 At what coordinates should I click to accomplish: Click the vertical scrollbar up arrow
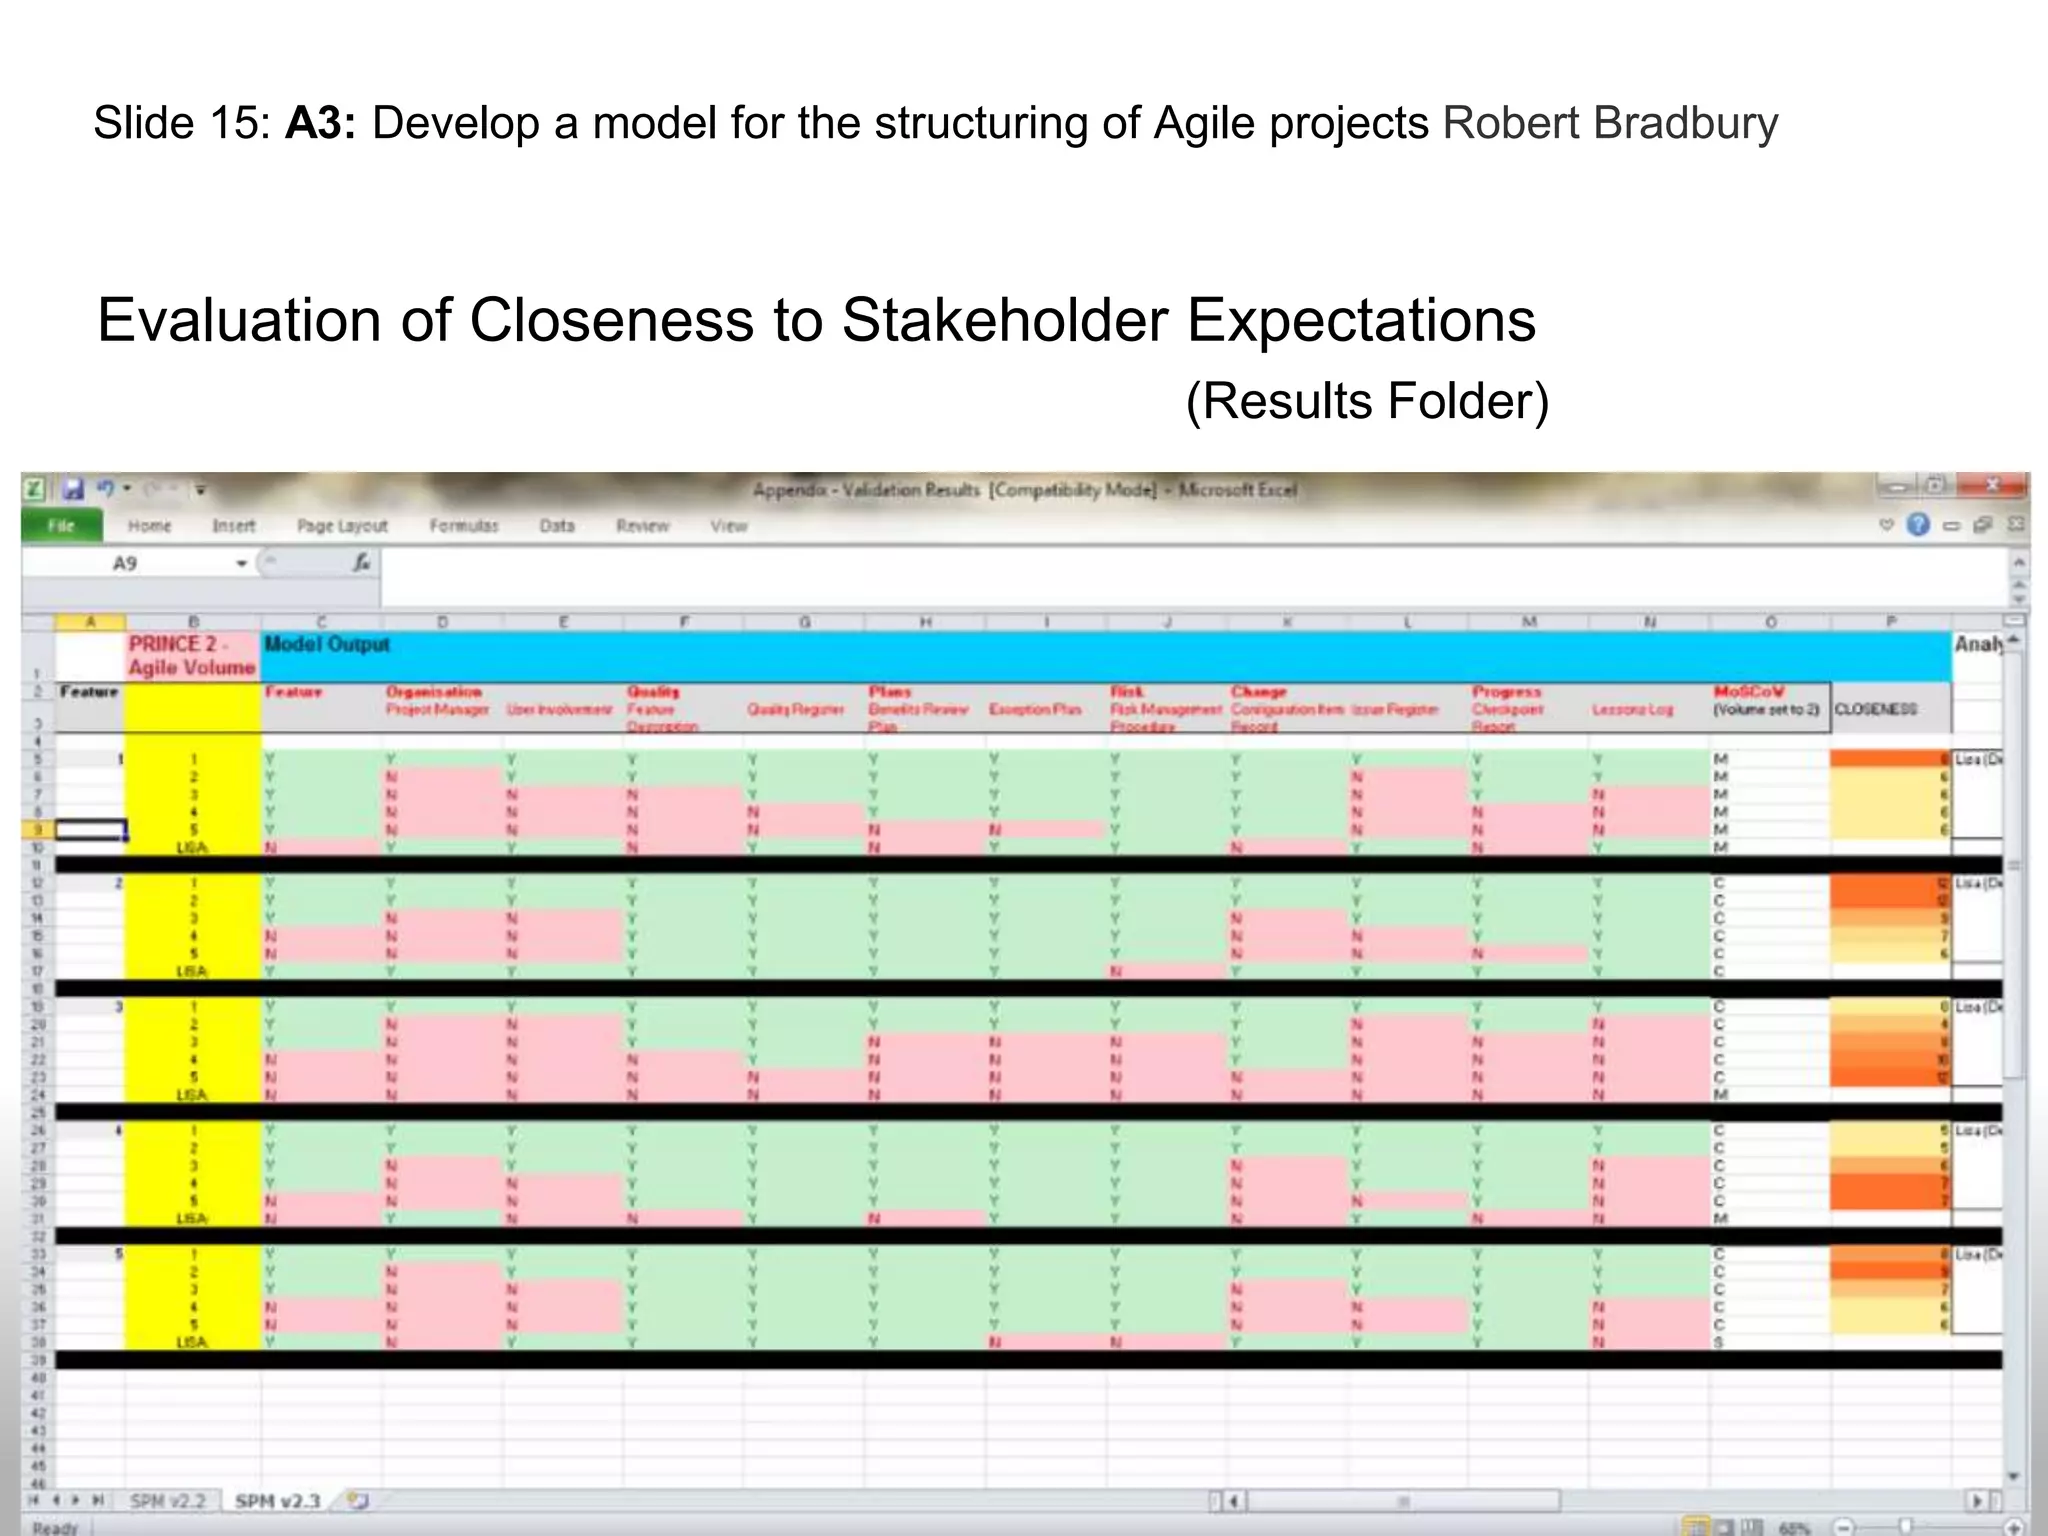pyautogui.click(x=2015, y=640)
